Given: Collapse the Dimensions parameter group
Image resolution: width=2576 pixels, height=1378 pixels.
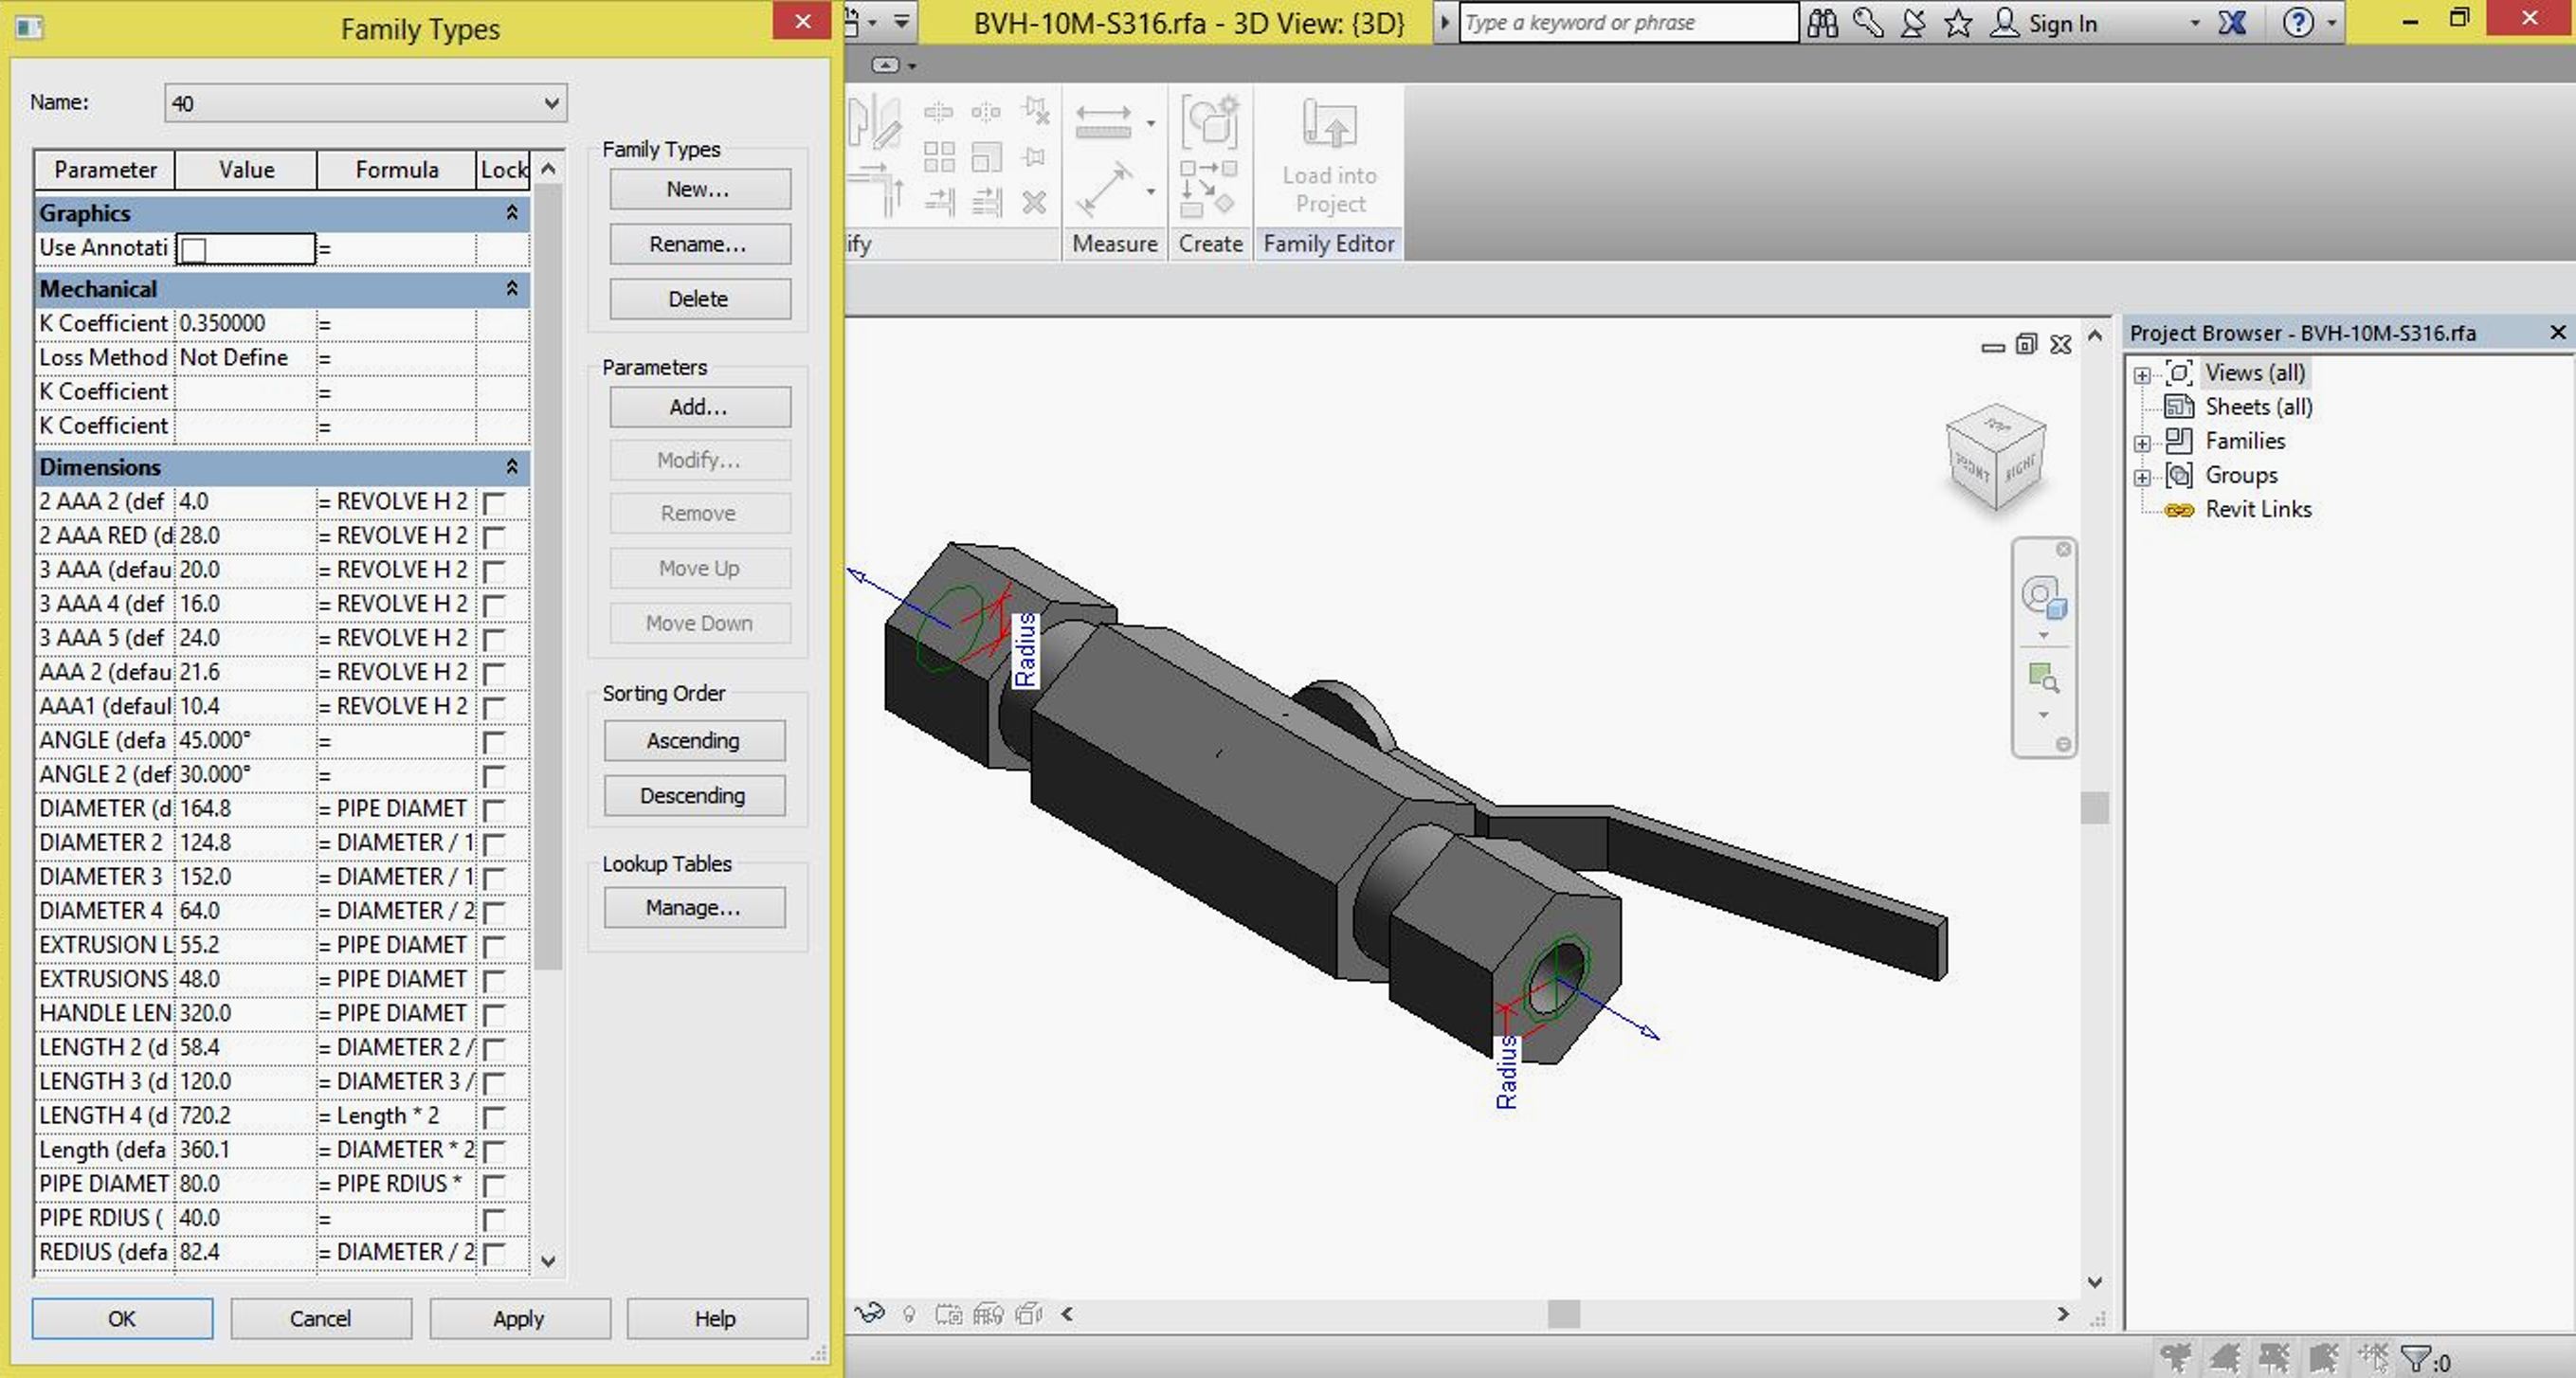Looking at the screenshot, I should (x=511, y=467).
